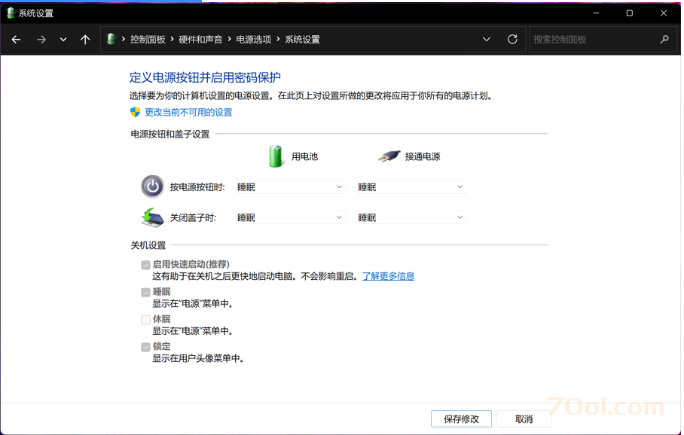Click the plug icon for 接通电源
The image size is (684, 435).
click(x=389, y=156)
